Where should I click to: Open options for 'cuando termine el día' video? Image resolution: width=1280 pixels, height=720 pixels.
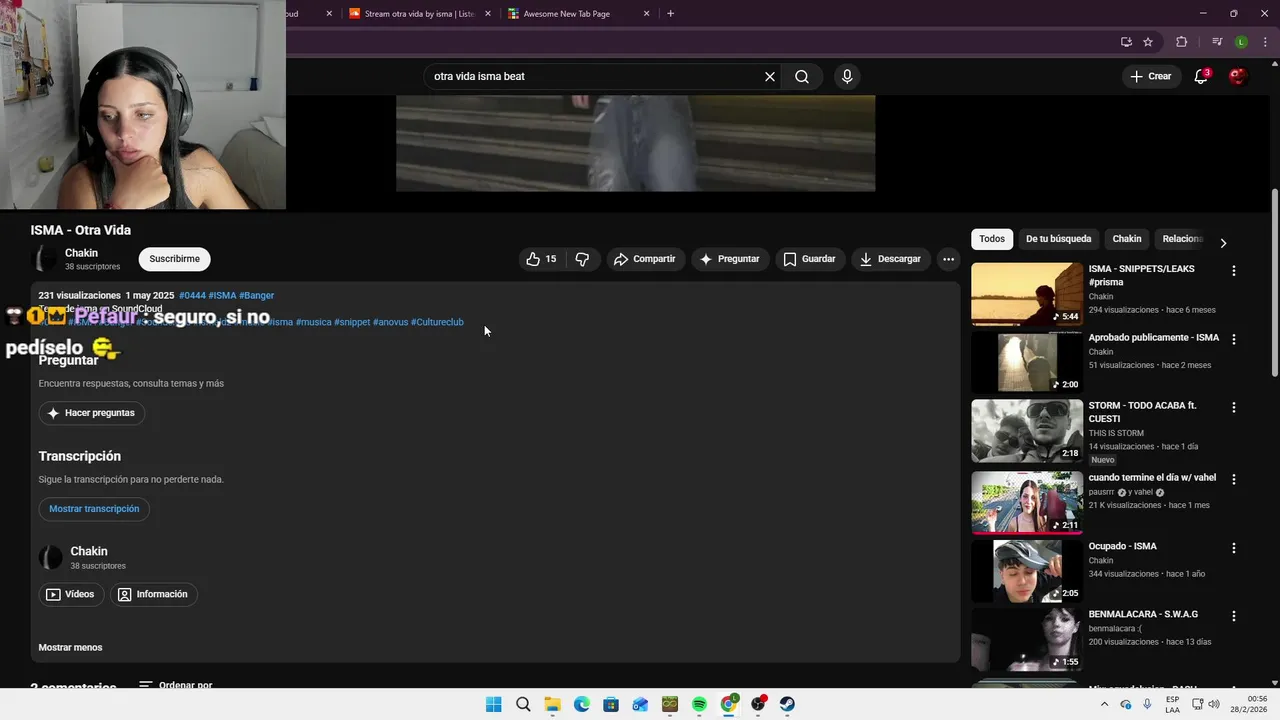pos(1234,479)
